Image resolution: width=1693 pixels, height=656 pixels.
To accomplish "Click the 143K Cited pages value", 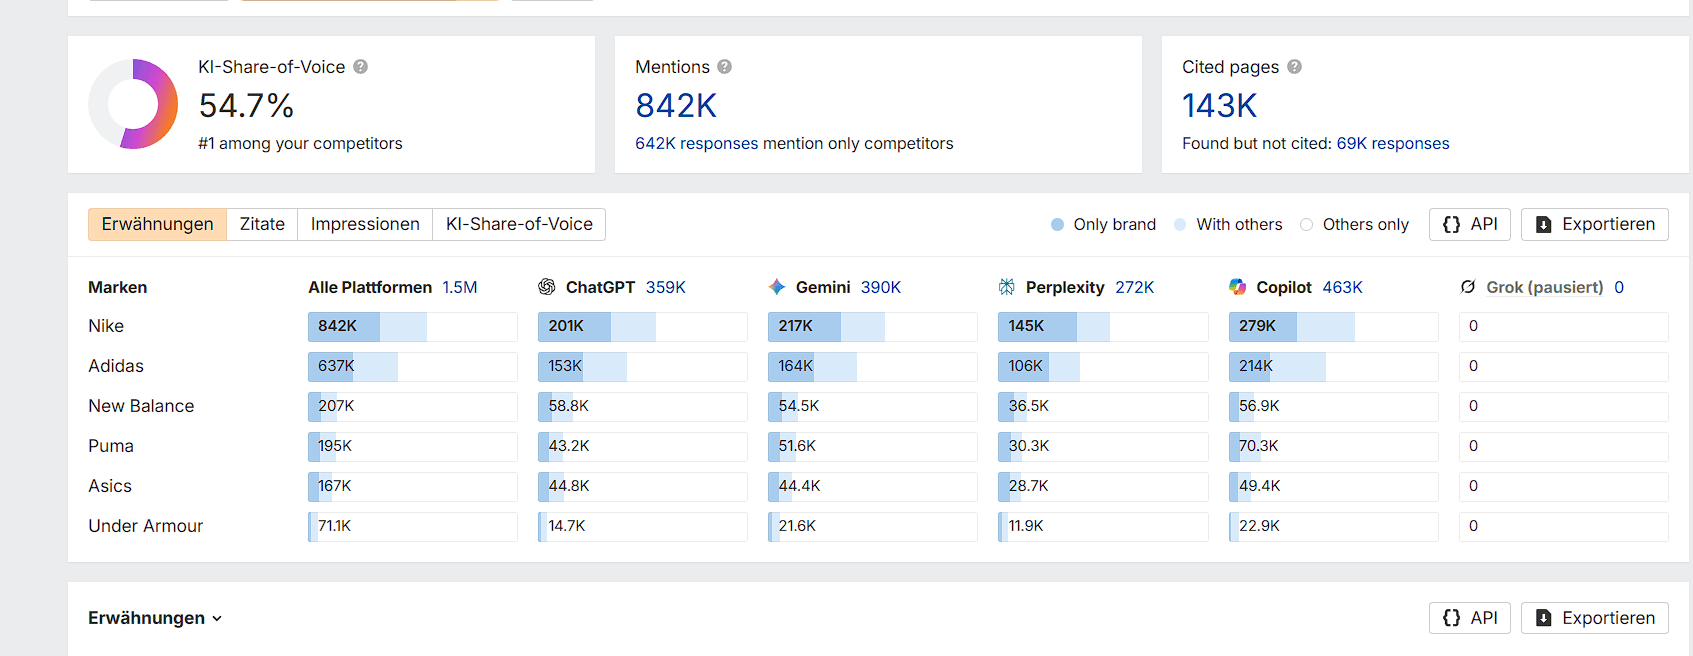I will click(1220, 106).
